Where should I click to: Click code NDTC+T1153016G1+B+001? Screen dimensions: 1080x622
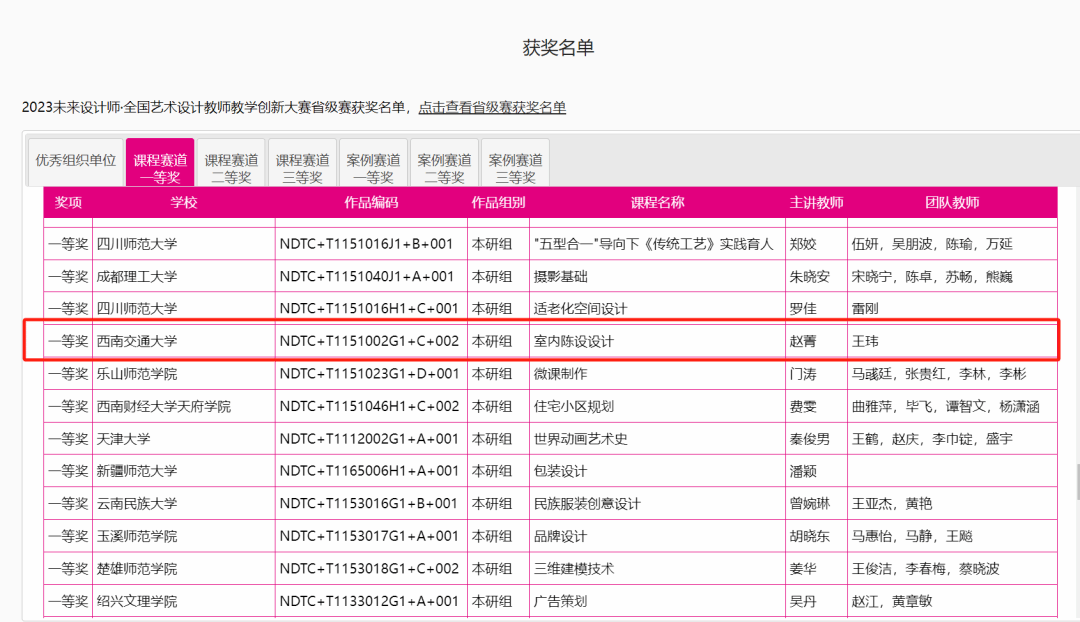click(368, 504)
